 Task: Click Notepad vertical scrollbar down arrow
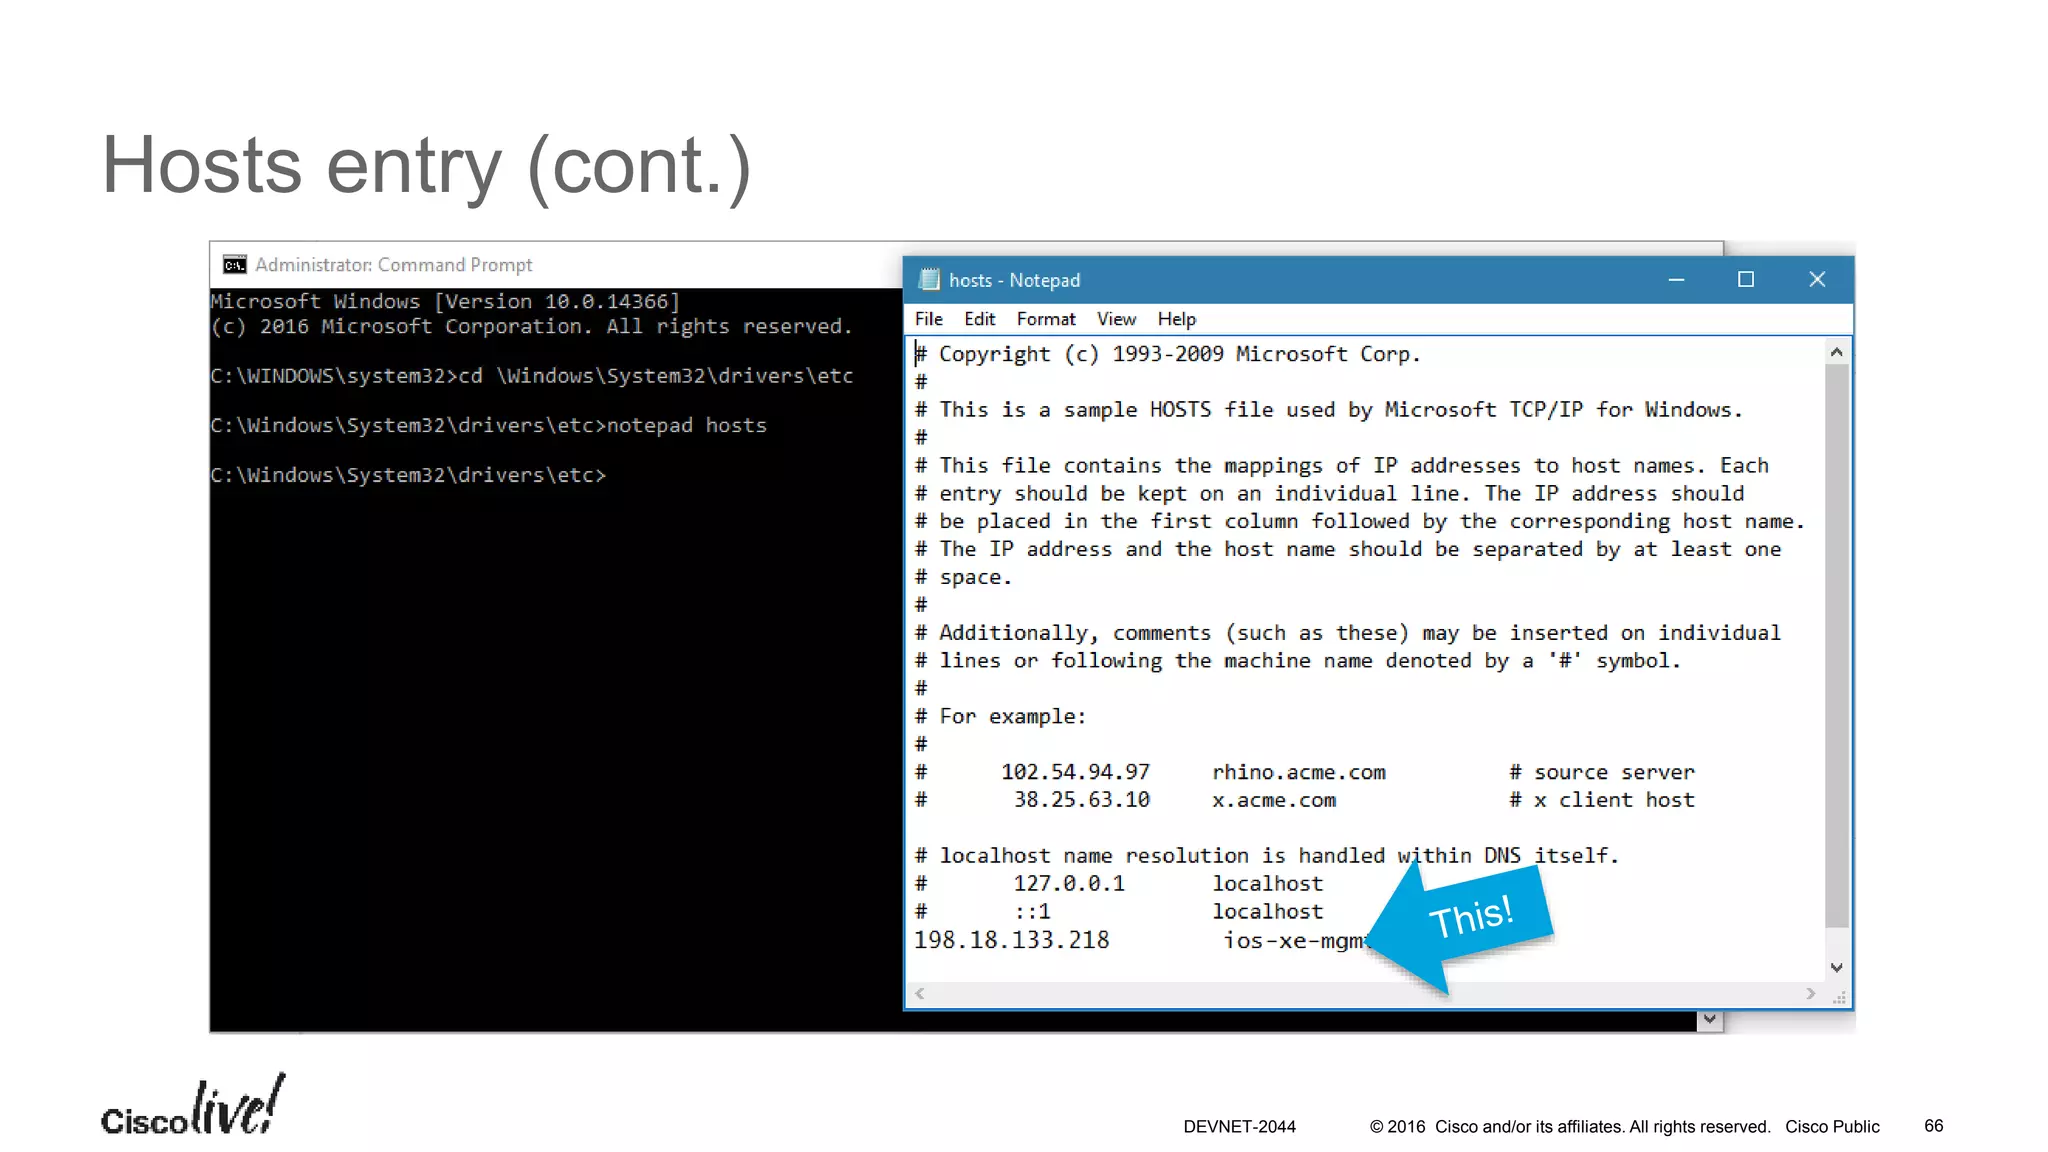coord(1836,967)
